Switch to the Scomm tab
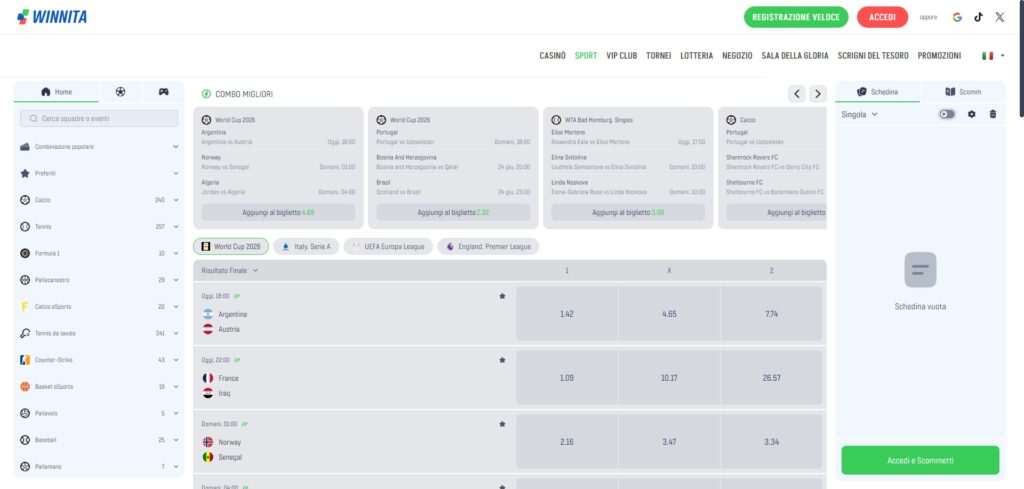 click(963, 92)
